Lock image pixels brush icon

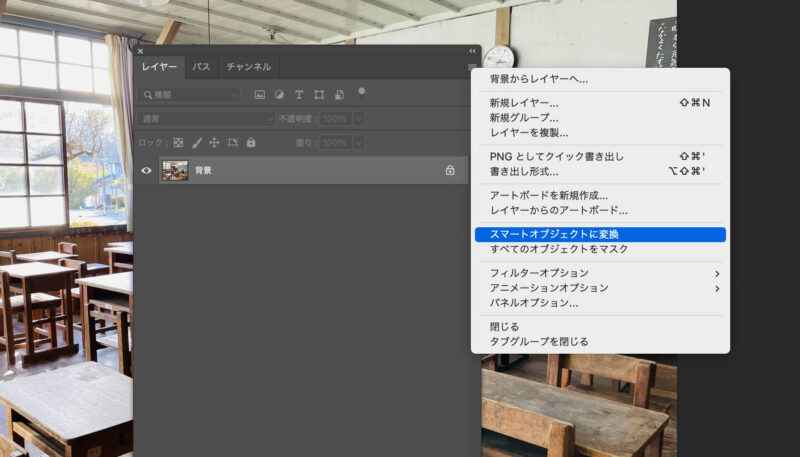[197, 143]
